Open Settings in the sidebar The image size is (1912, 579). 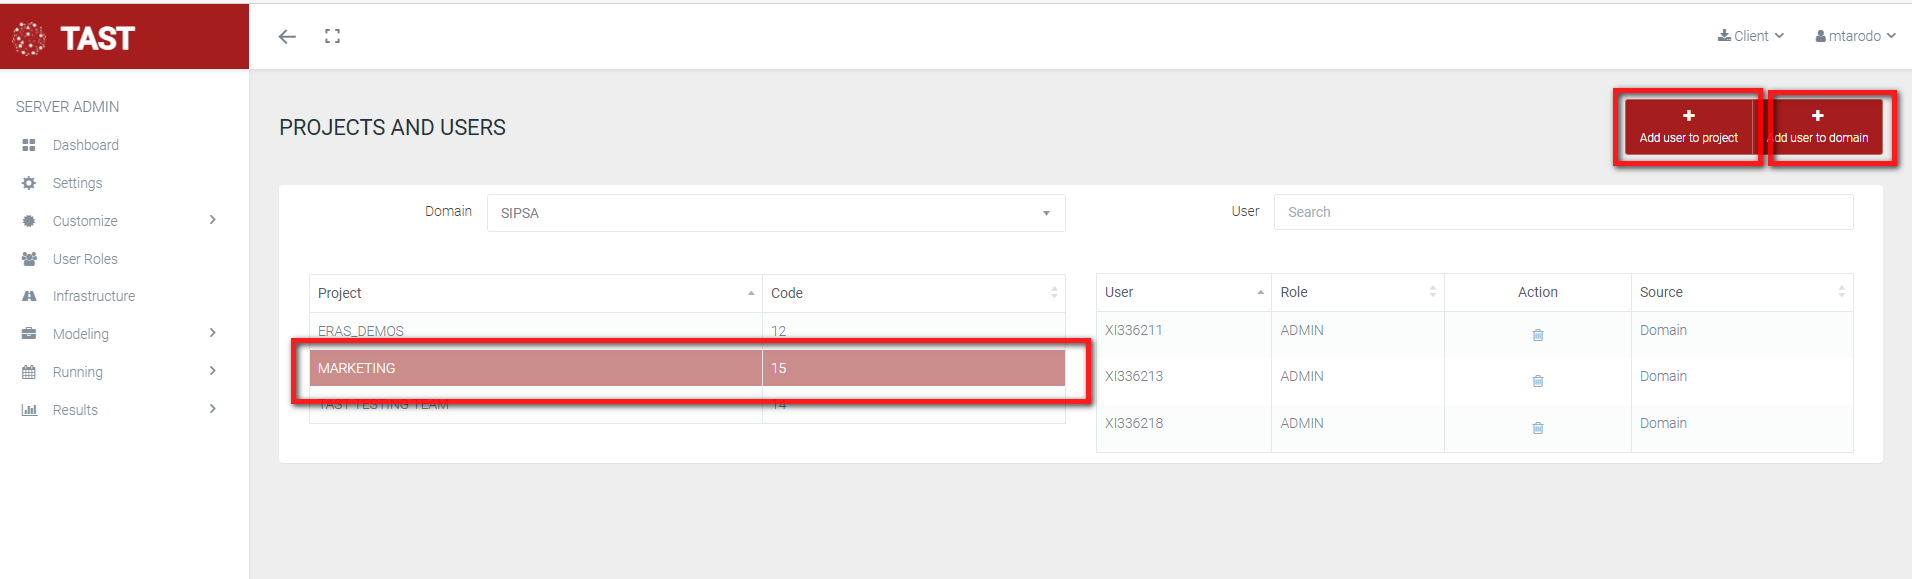coord(77,183)
